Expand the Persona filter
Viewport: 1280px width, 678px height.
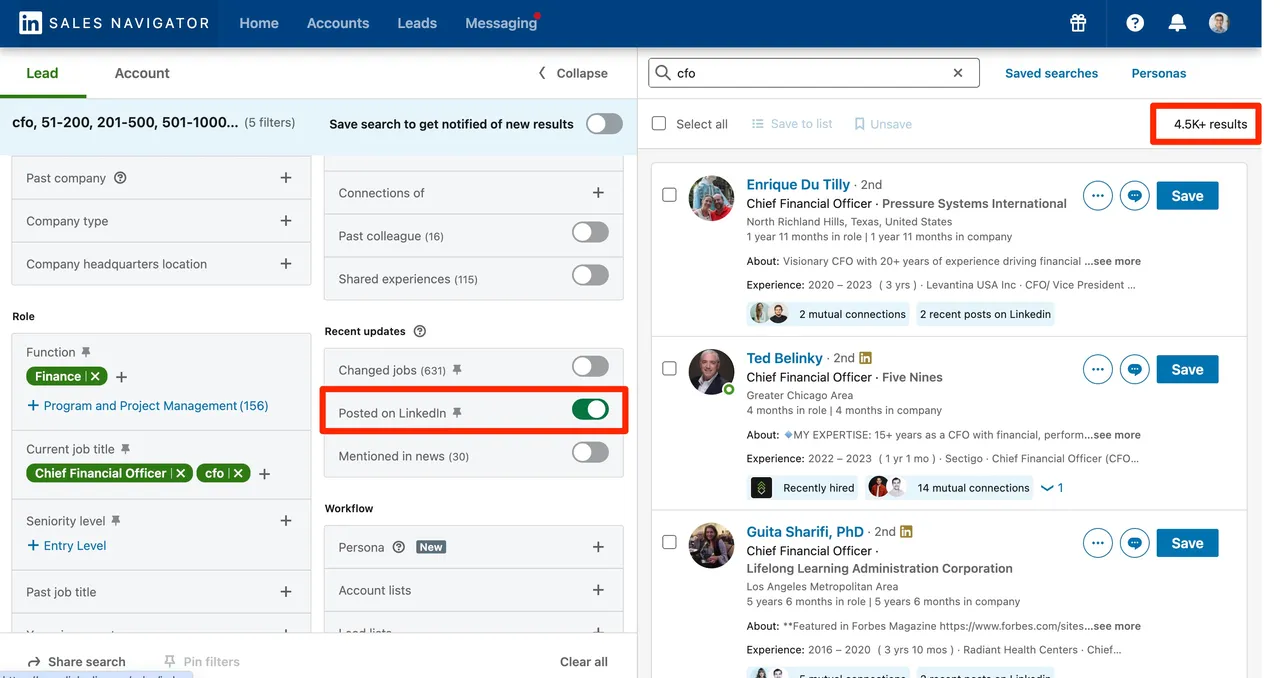coord(598,547)
